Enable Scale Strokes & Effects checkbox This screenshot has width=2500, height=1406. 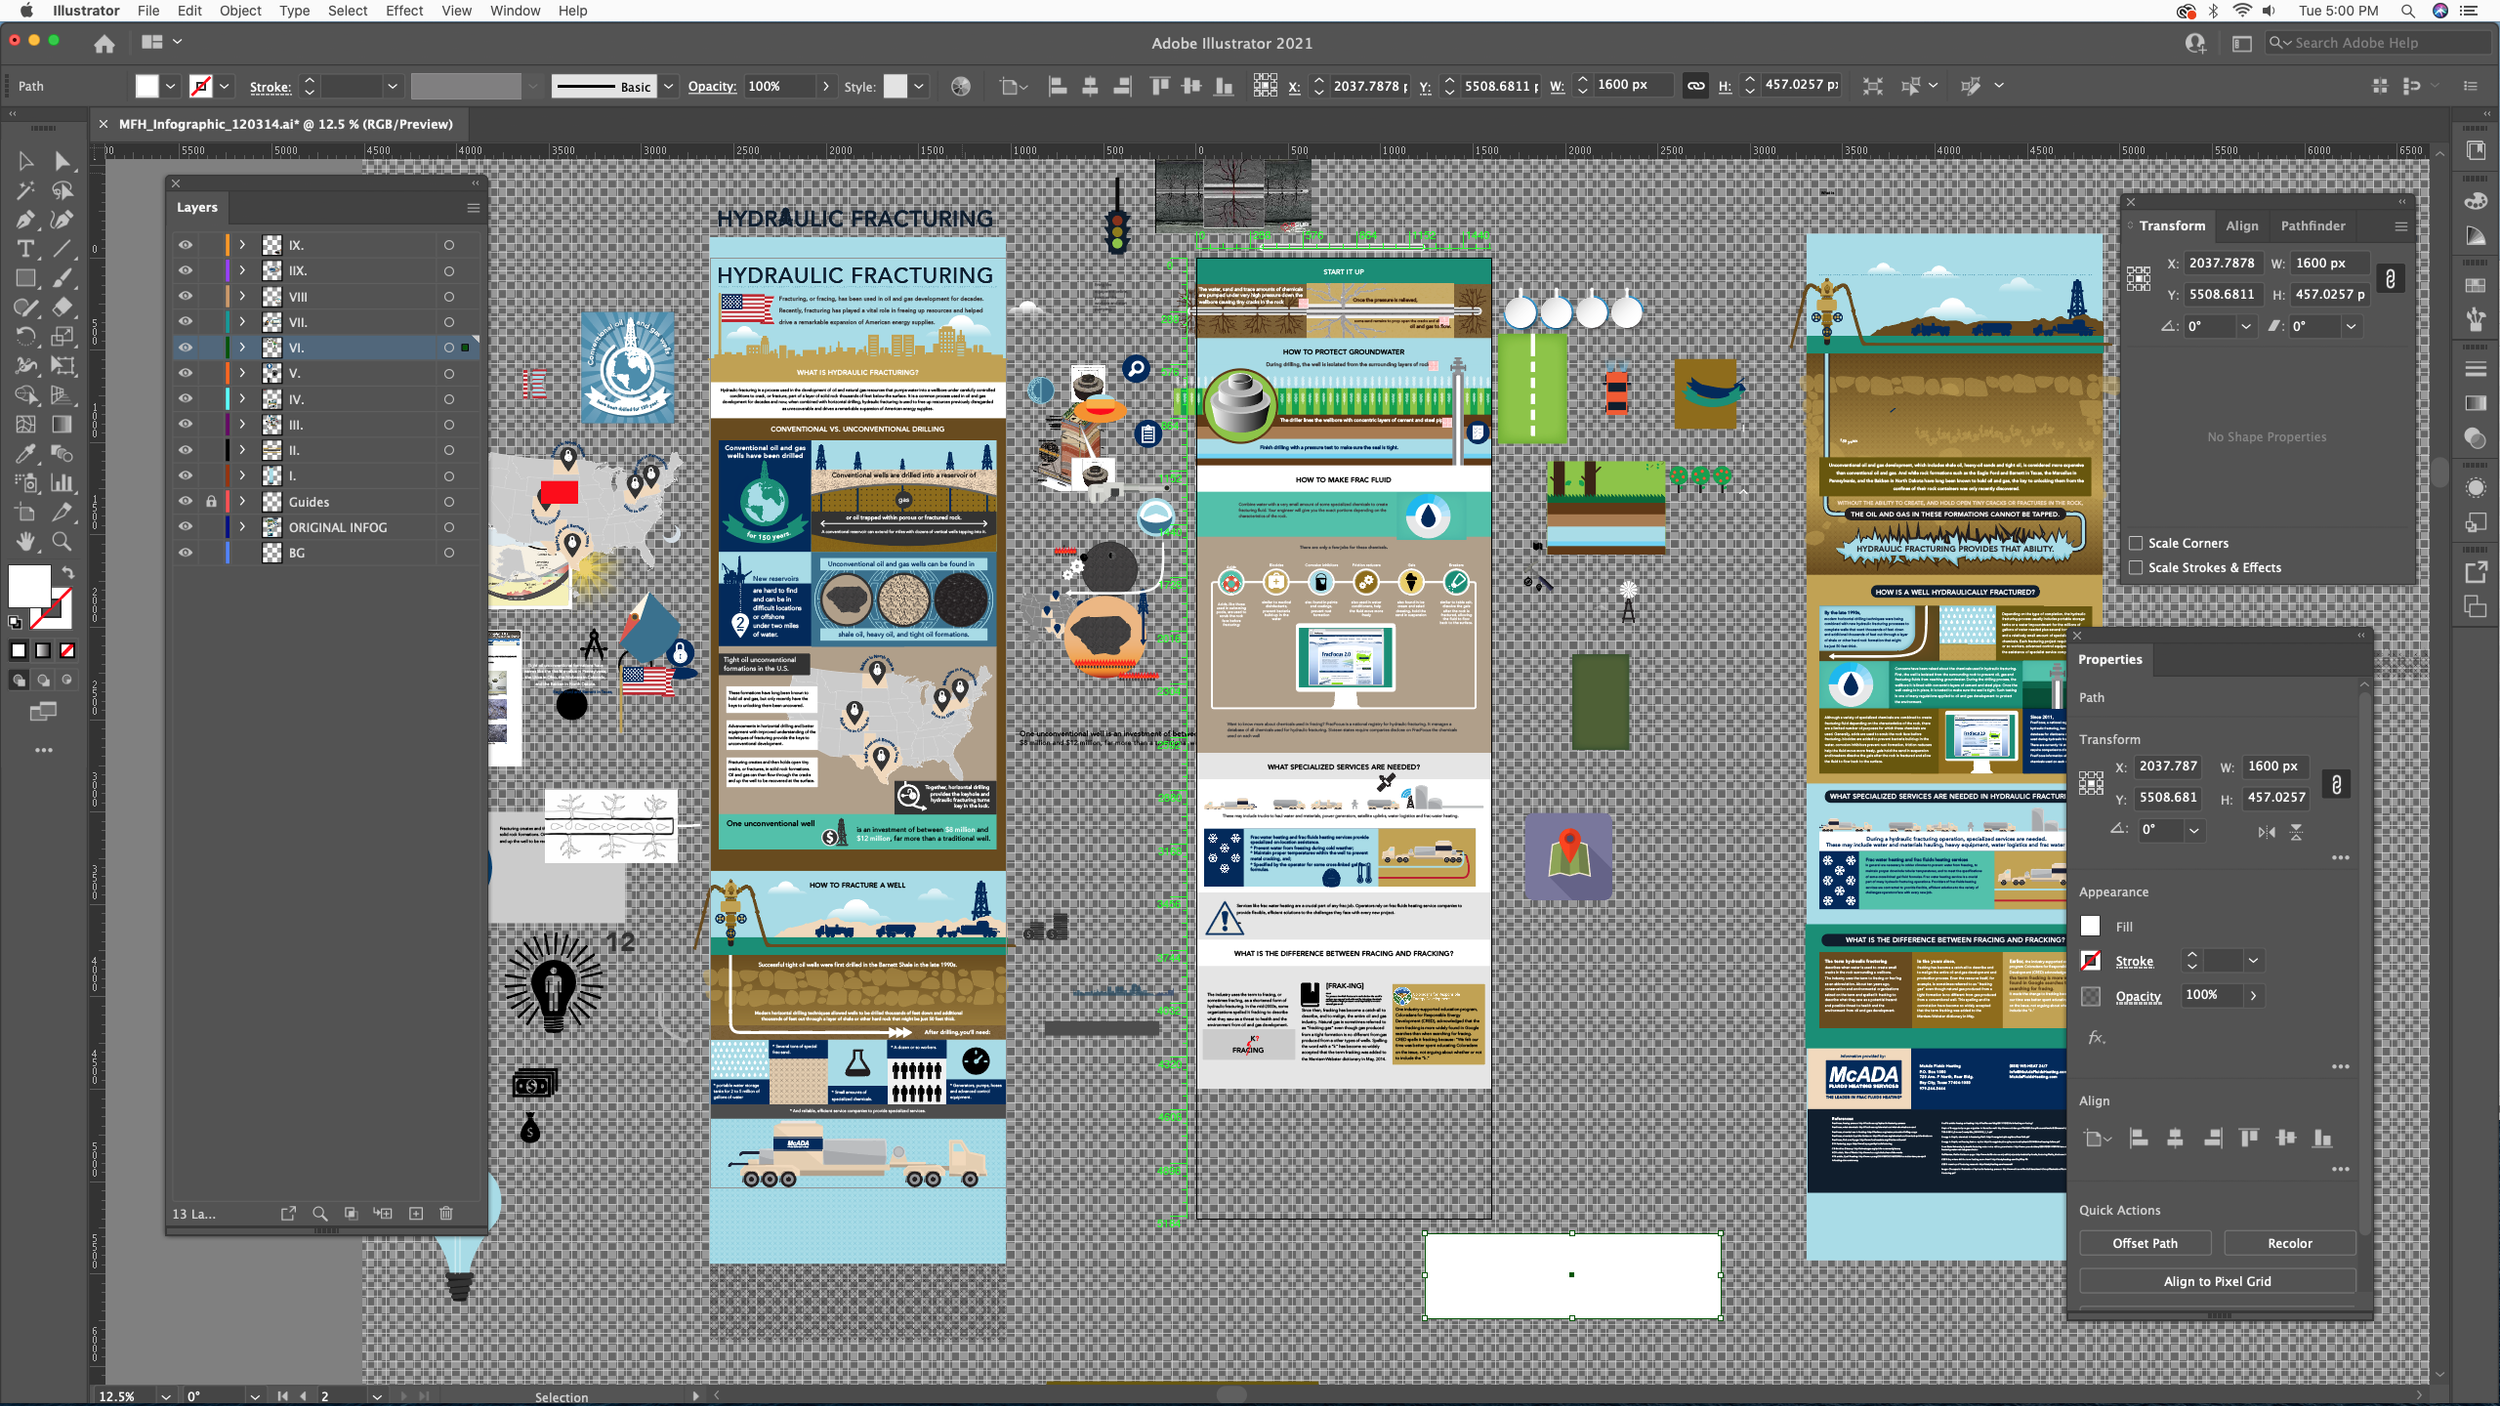(2136, 567)
